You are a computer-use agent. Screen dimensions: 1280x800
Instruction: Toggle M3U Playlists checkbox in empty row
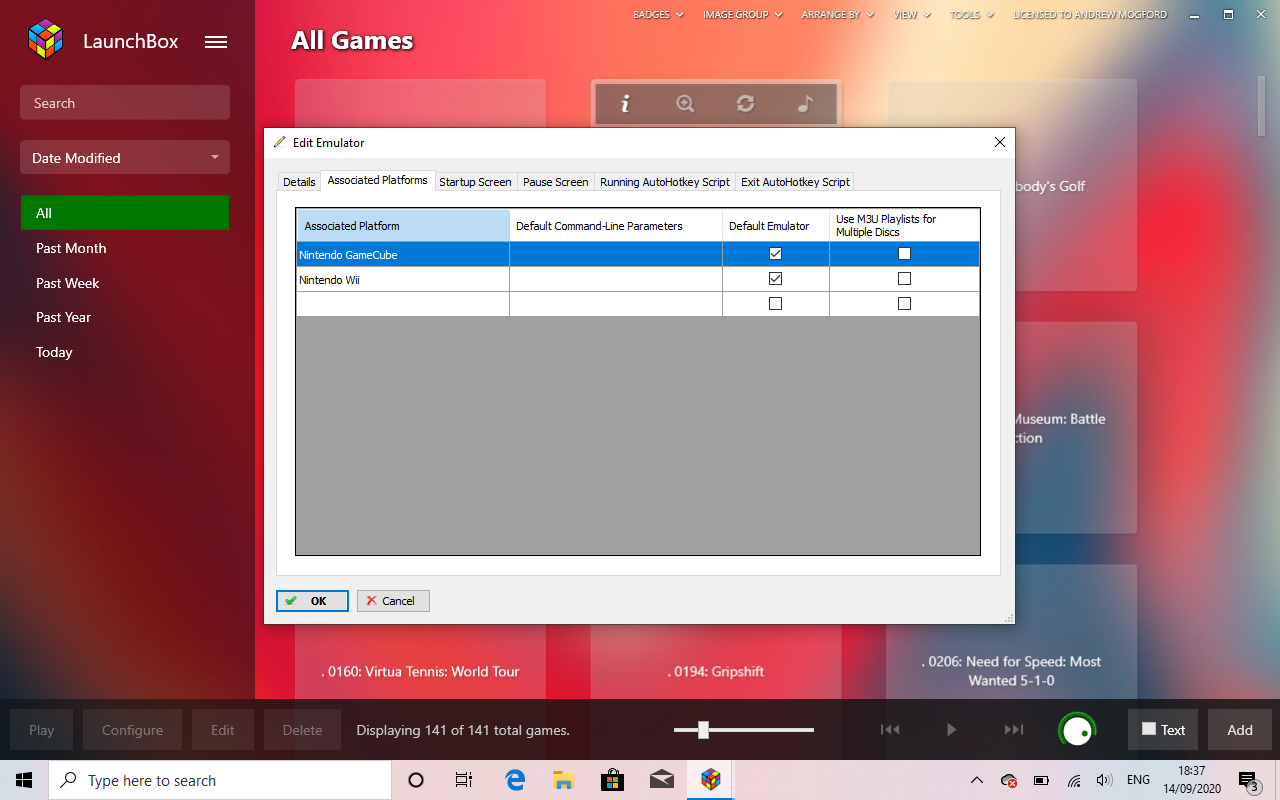click(904, 304)
